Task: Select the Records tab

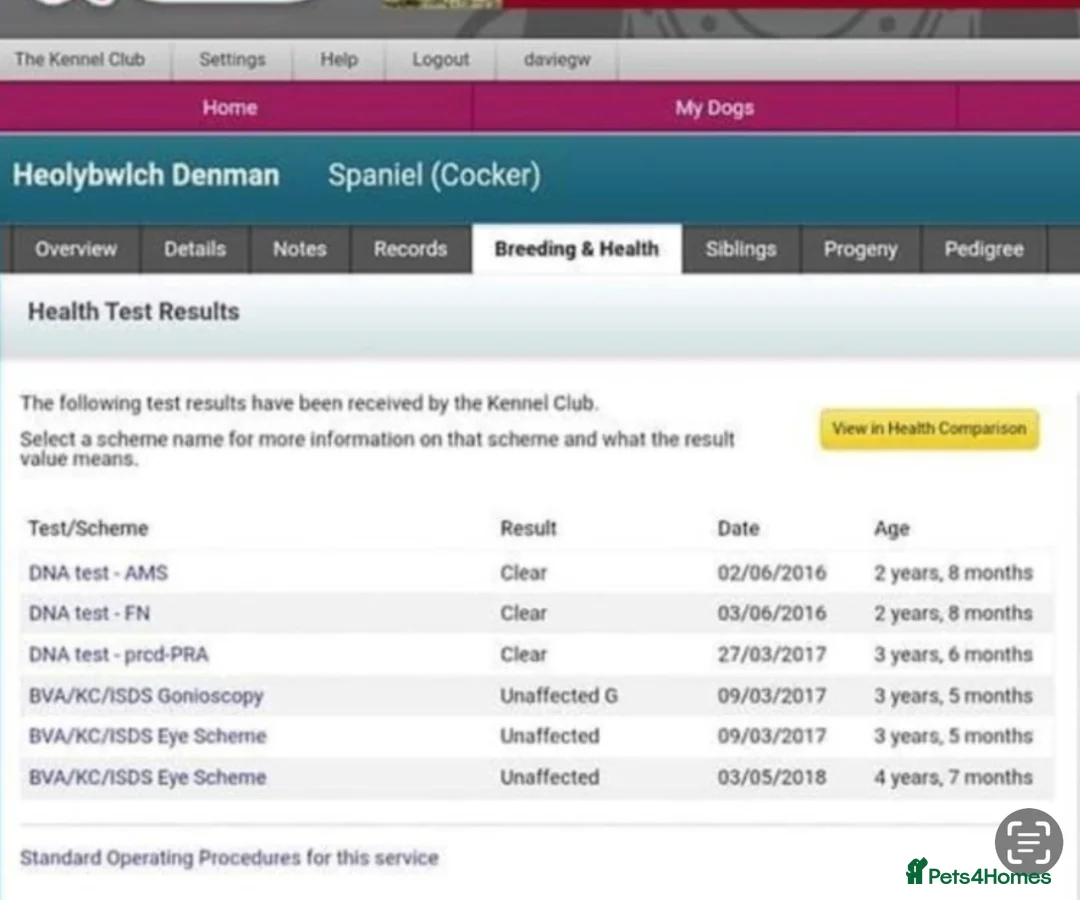Action: [410, 249]
